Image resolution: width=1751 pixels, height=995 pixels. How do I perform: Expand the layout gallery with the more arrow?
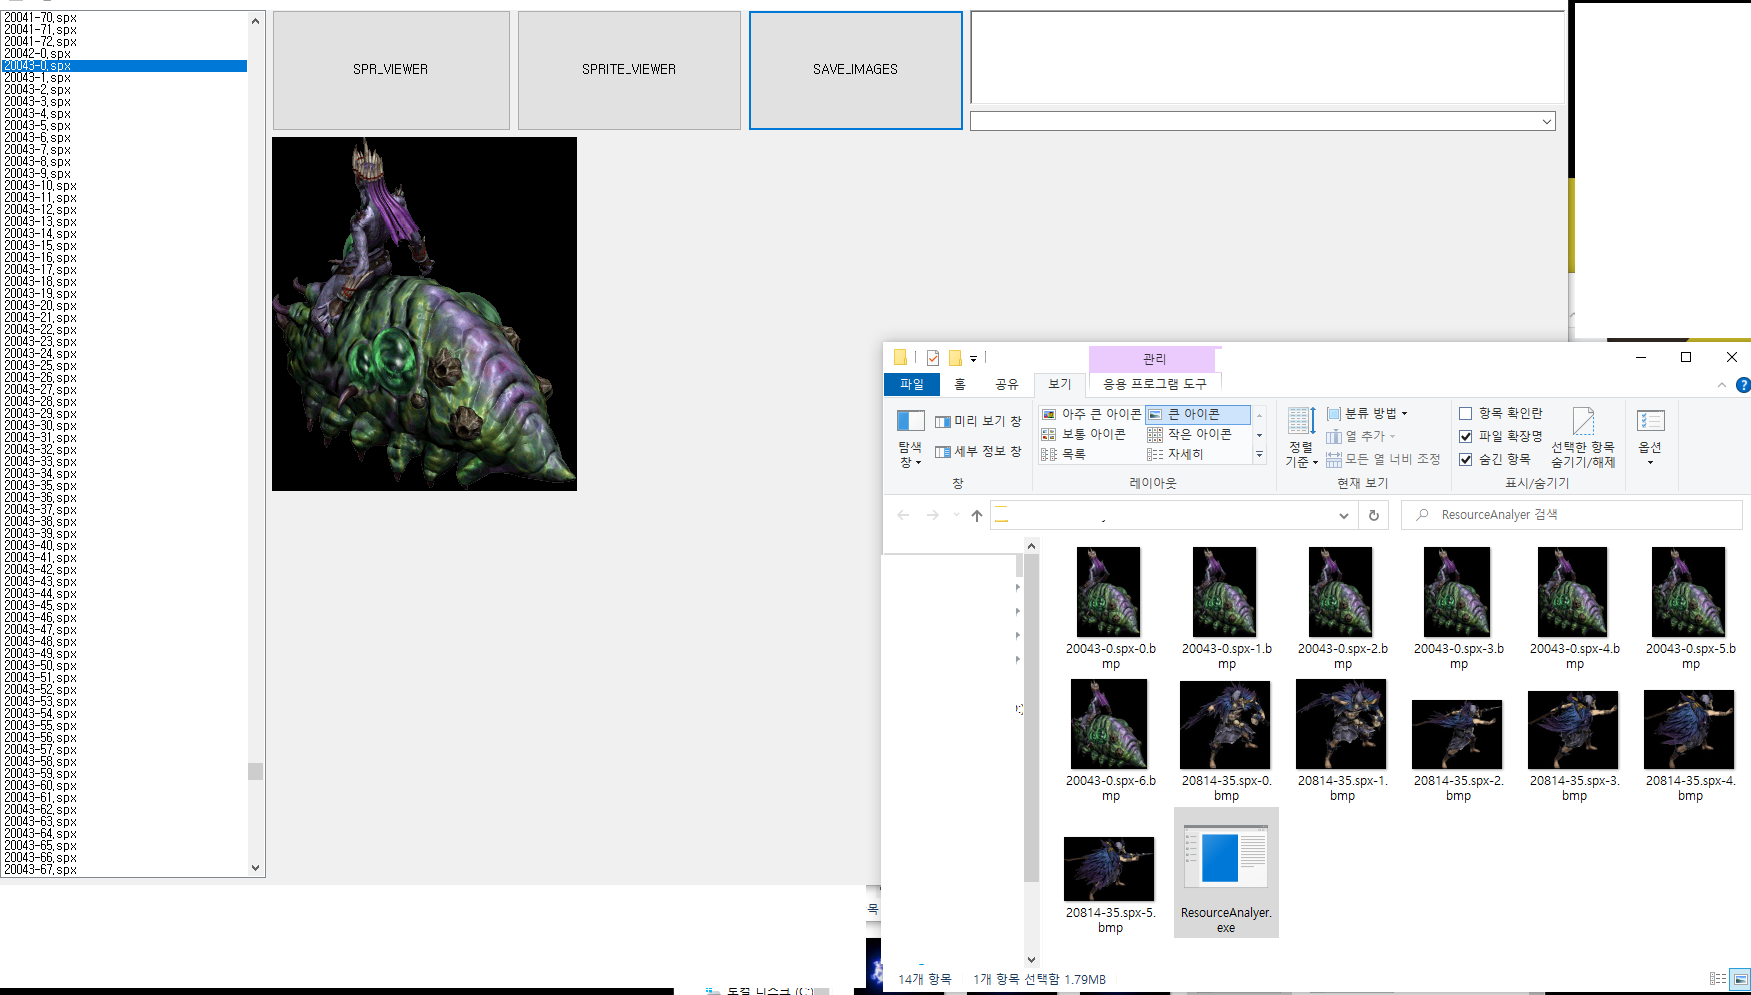[1259, 455]
